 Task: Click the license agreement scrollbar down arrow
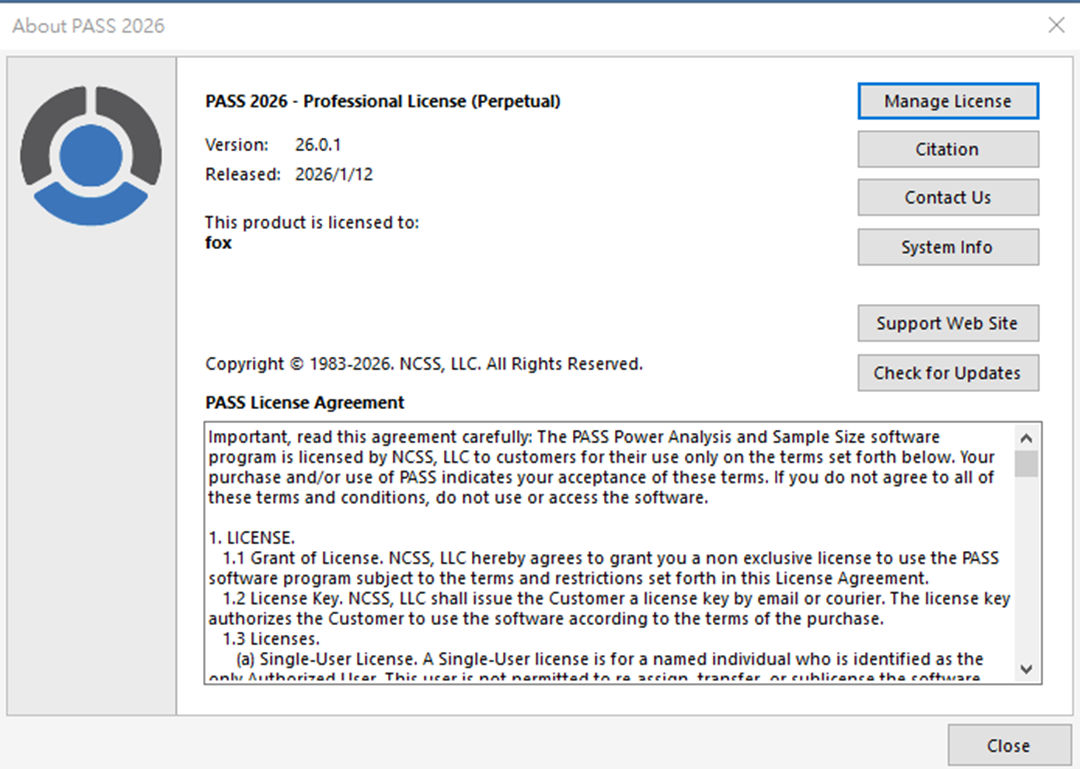point(1026,668)
